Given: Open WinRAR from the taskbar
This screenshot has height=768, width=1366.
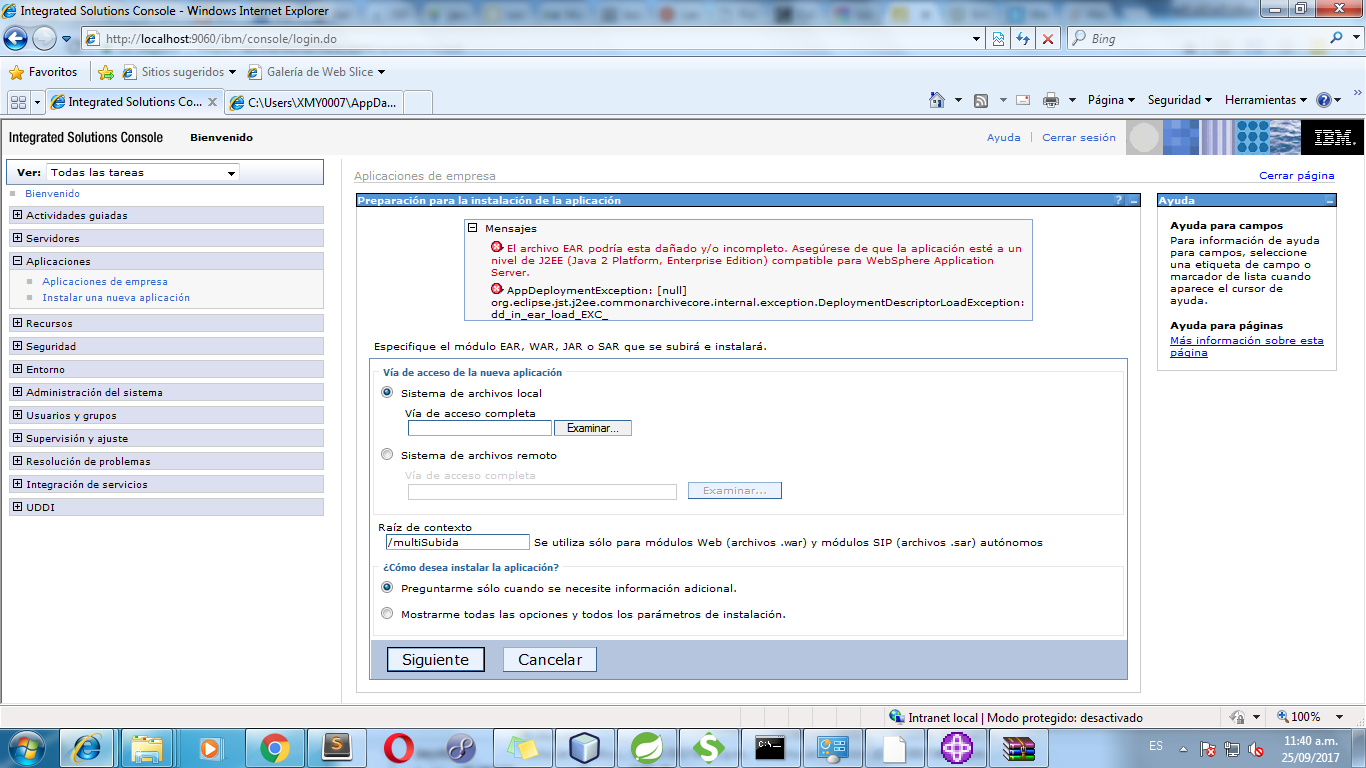Looking at the screenshot, I should click(x=1019, y=747).
